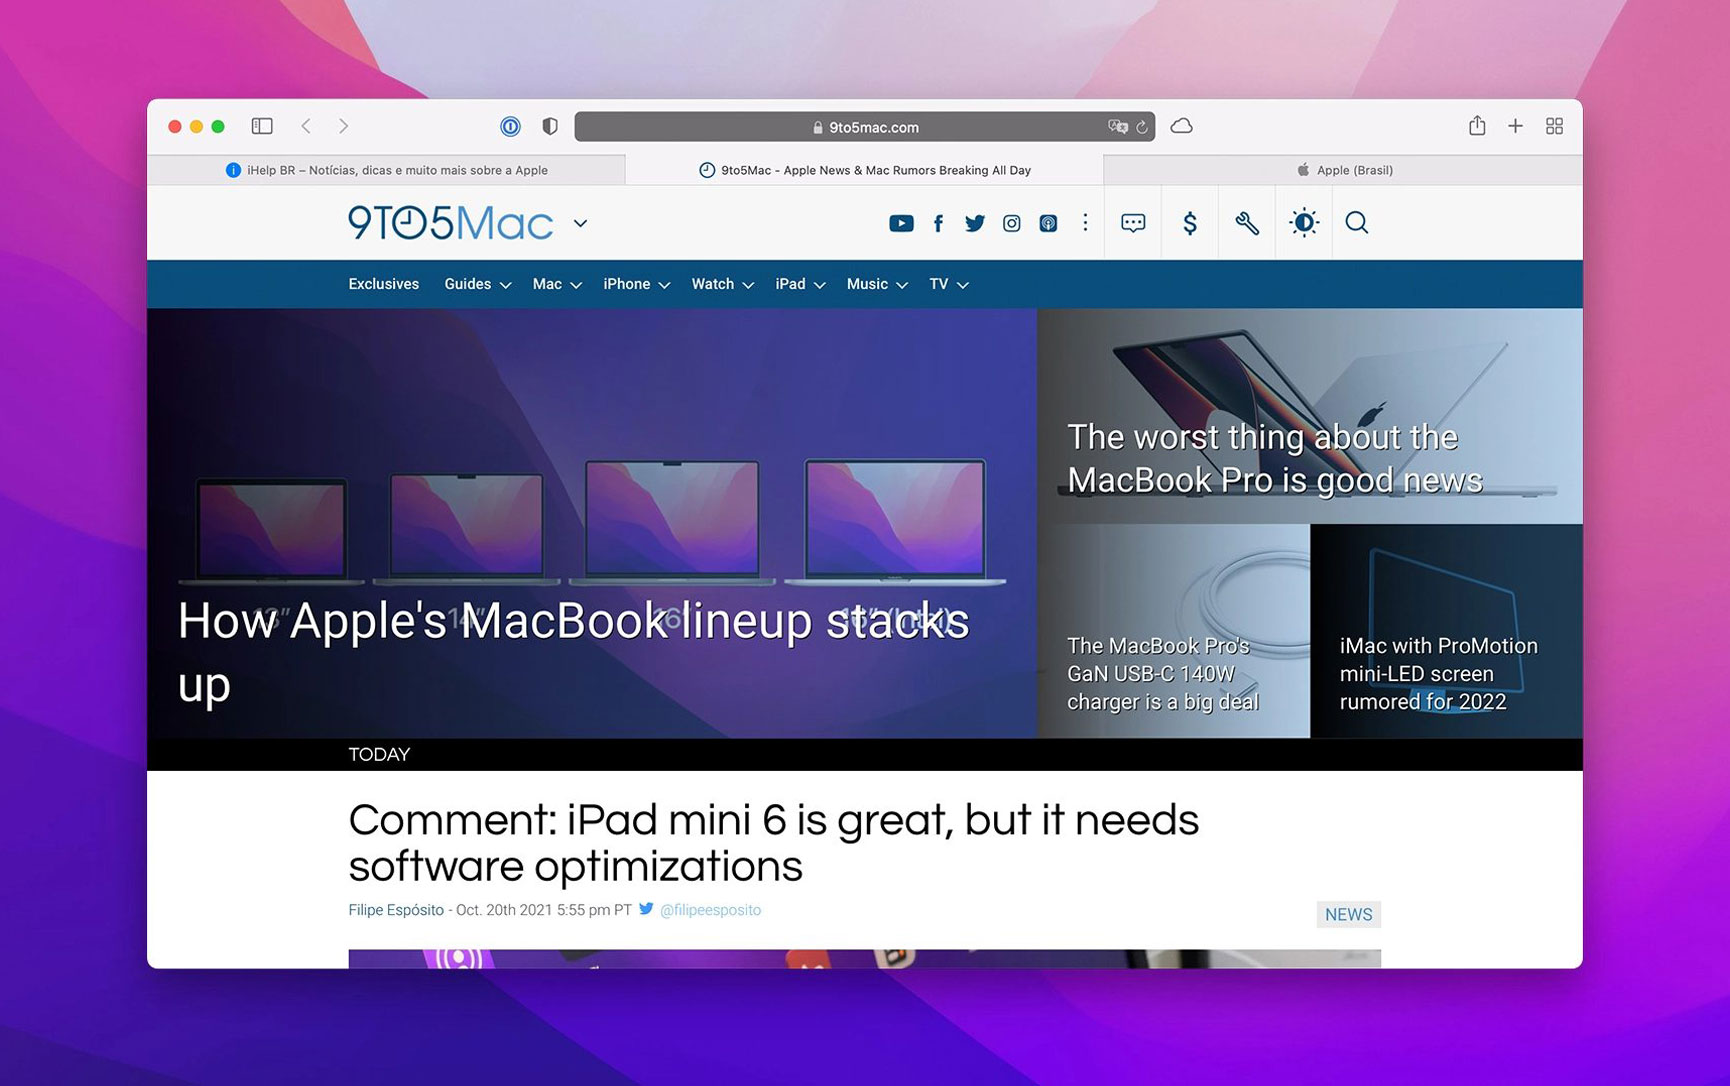Screen dimensions: 1730x1086
Task: Expand the Music dropdown menu
Action: pyautogui.click(x=877, y=284)
